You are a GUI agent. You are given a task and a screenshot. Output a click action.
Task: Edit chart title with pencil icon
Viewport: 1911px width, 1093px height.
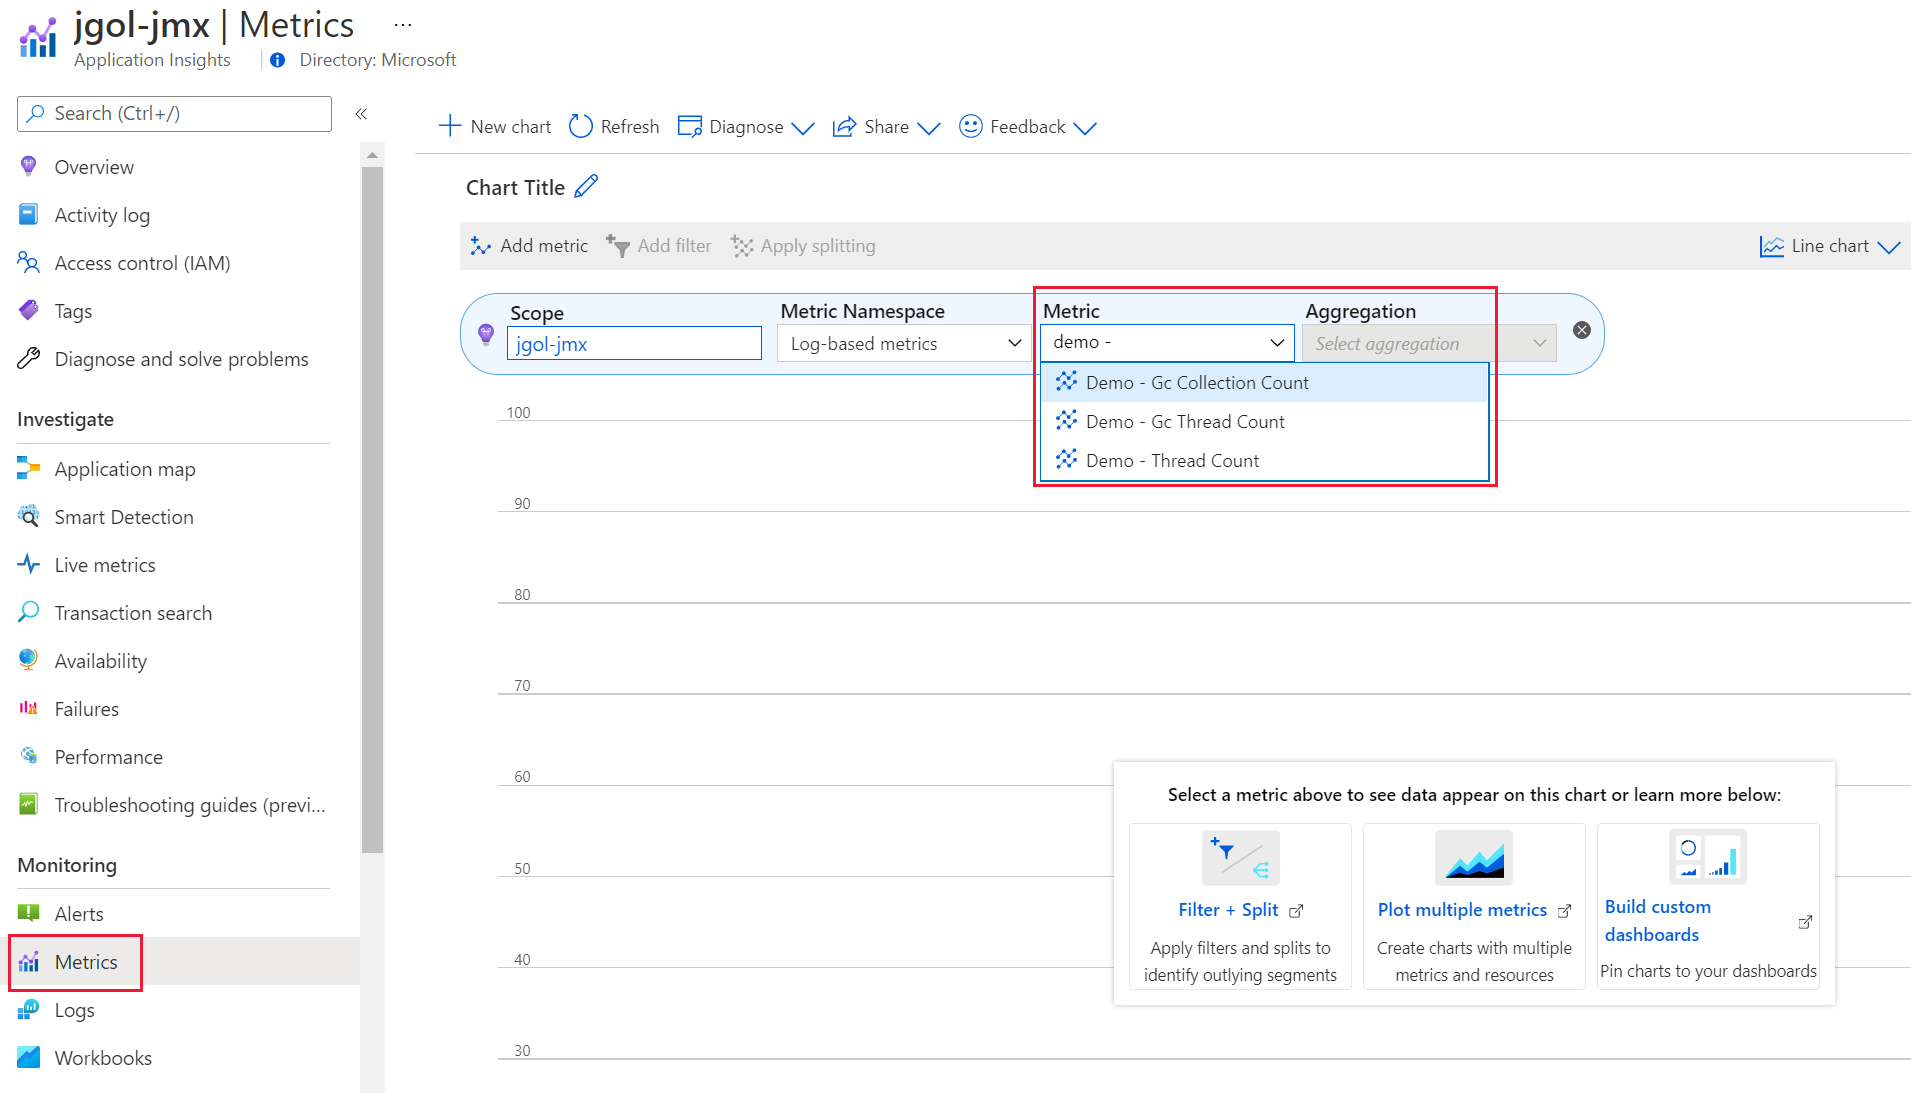tap(586, 186)
